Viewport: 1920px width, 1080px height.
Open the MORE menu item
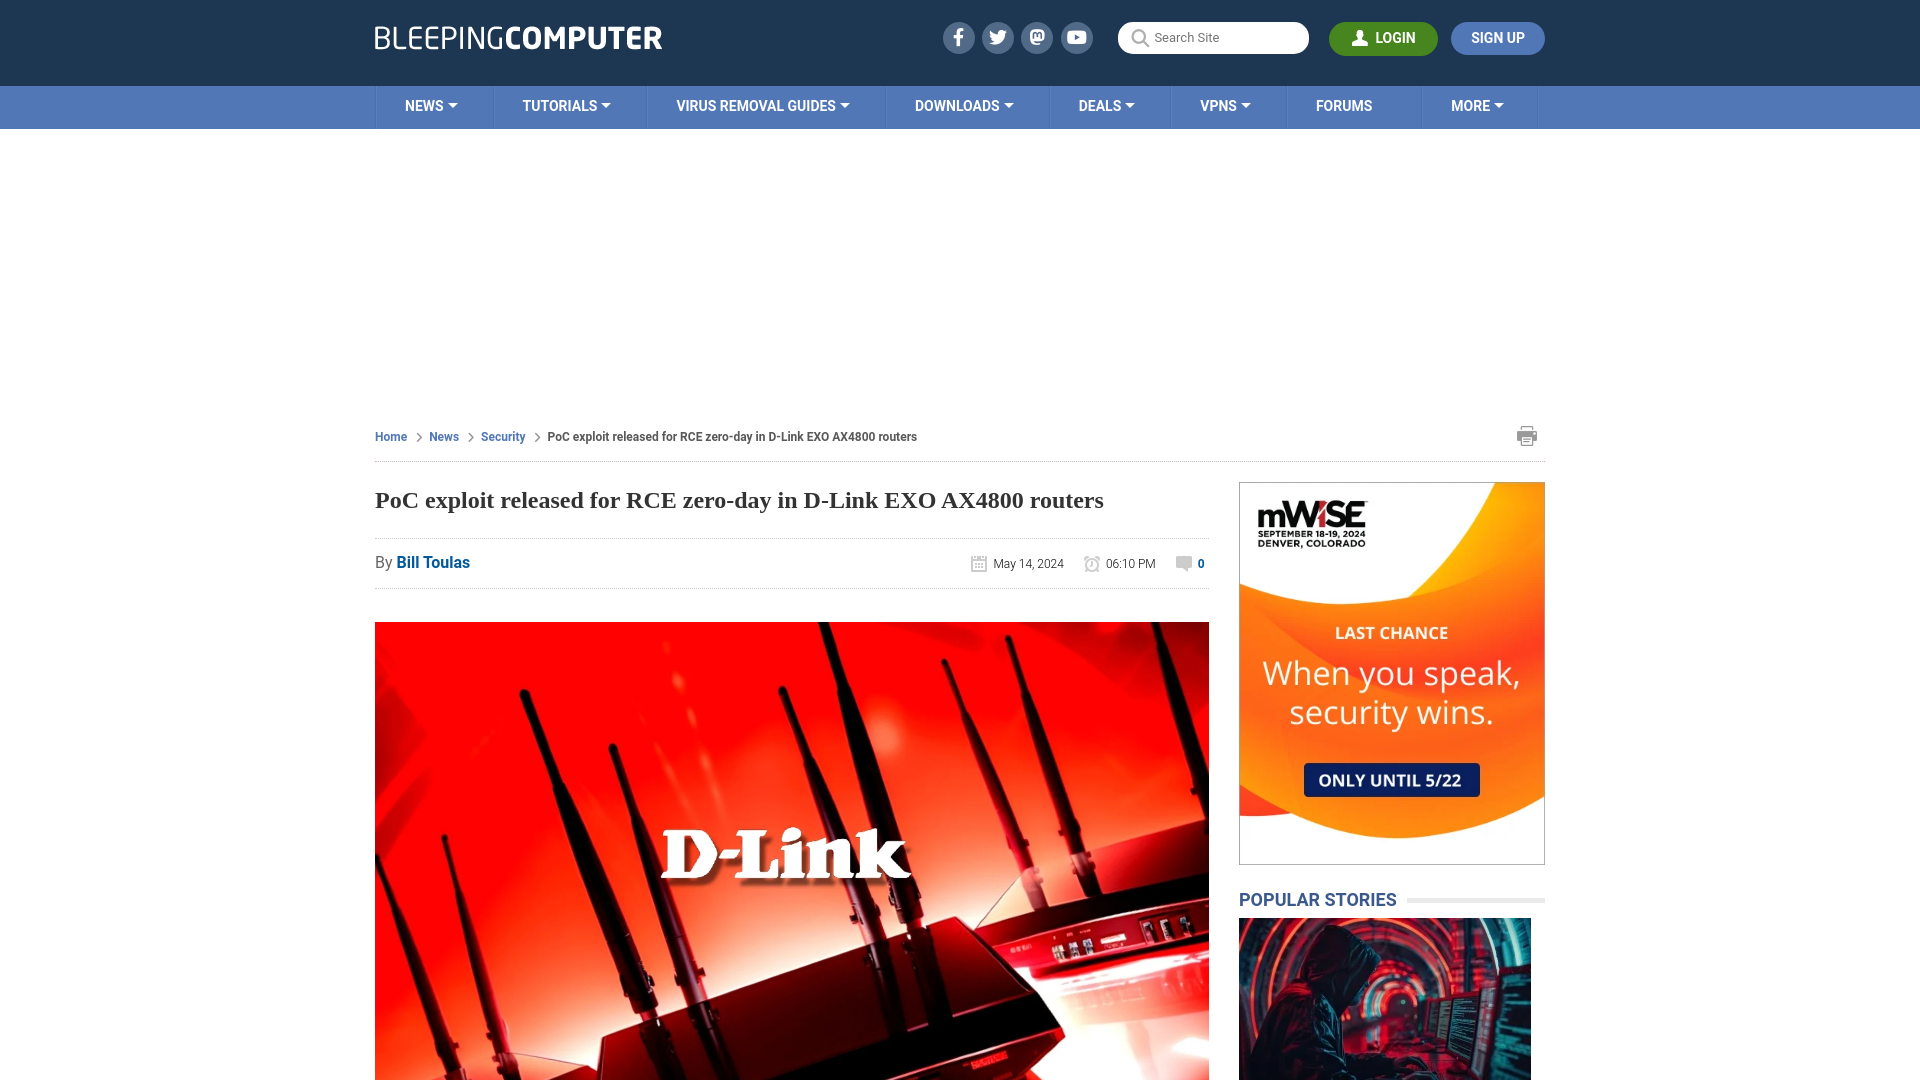(1477, 105)
